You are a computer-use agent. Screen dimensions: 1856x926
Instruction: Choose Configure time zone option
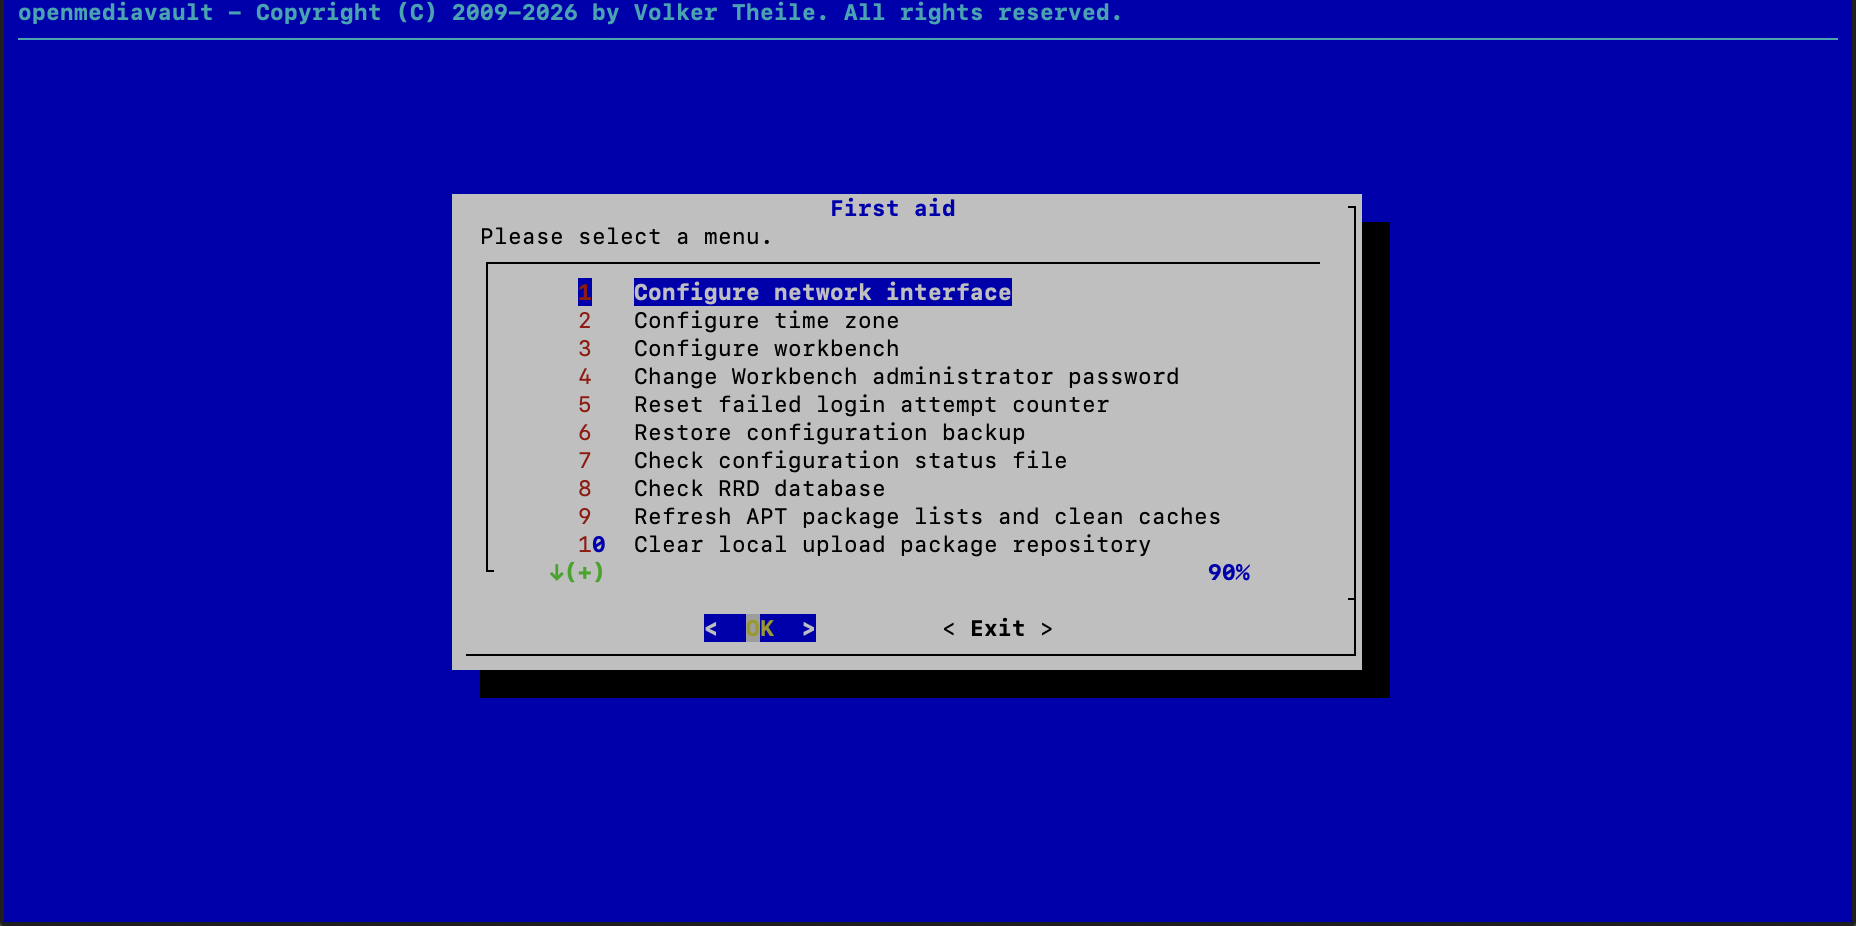click(766, 320)
